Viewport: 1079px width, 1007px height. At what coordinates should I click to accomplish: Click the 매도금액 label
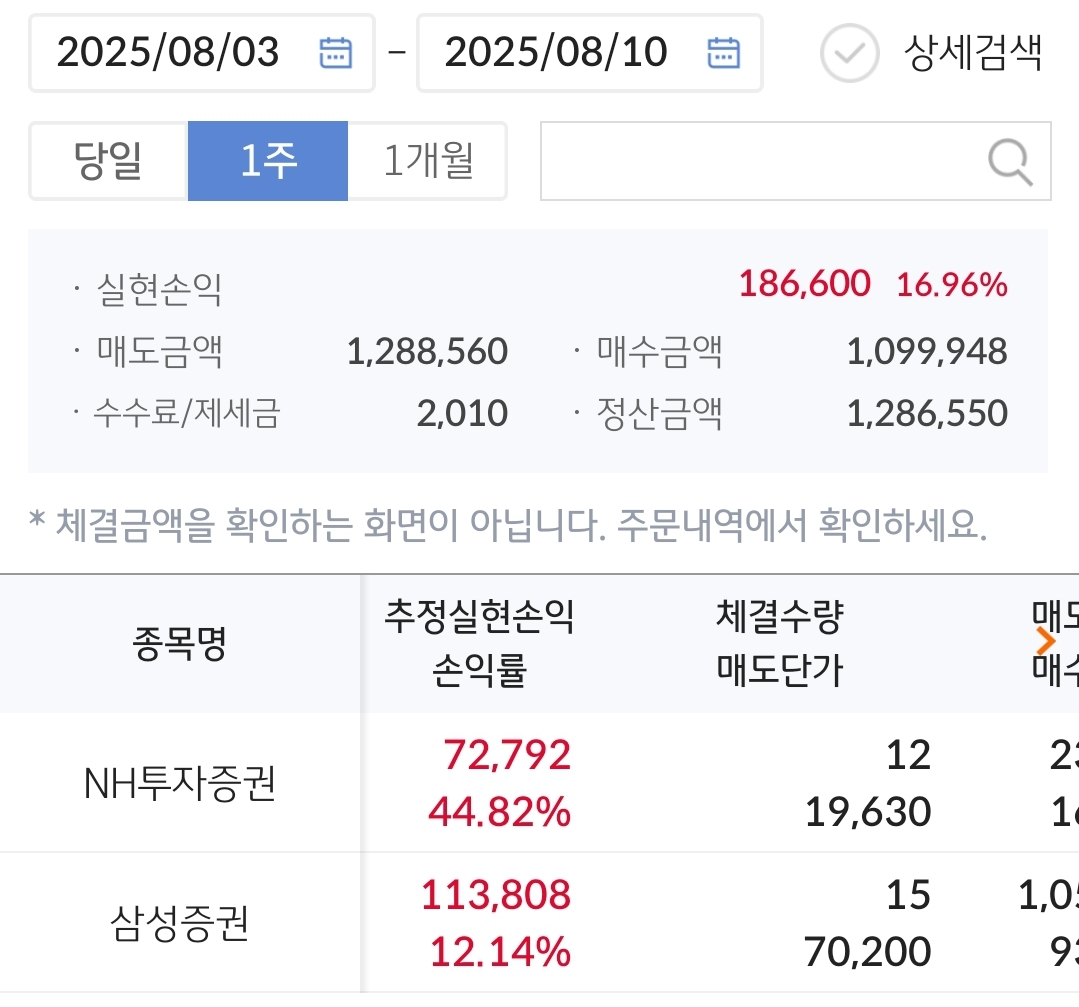(159, 351)
